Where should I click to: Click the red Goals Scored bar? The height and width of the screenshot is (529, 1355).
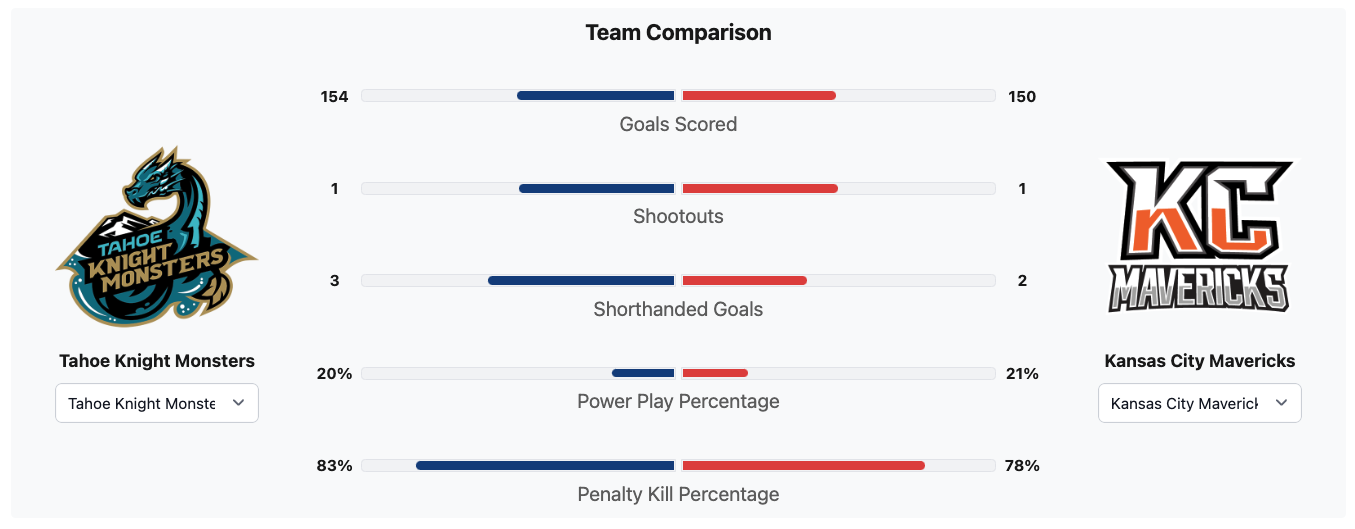(x=759, y=96)
